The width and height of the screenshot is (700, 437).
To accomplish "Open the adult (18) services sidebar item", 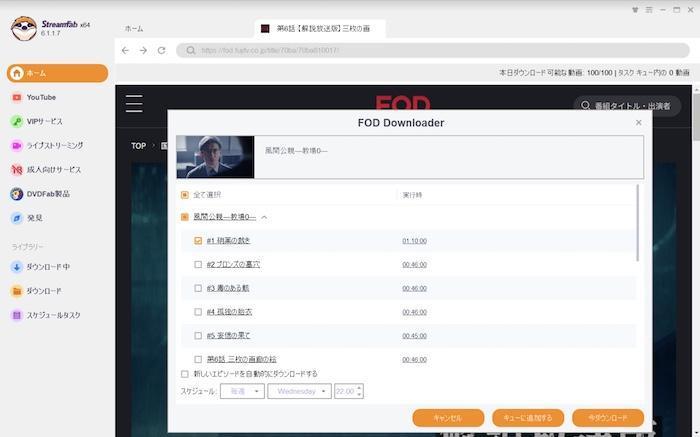I will [46, 170].
